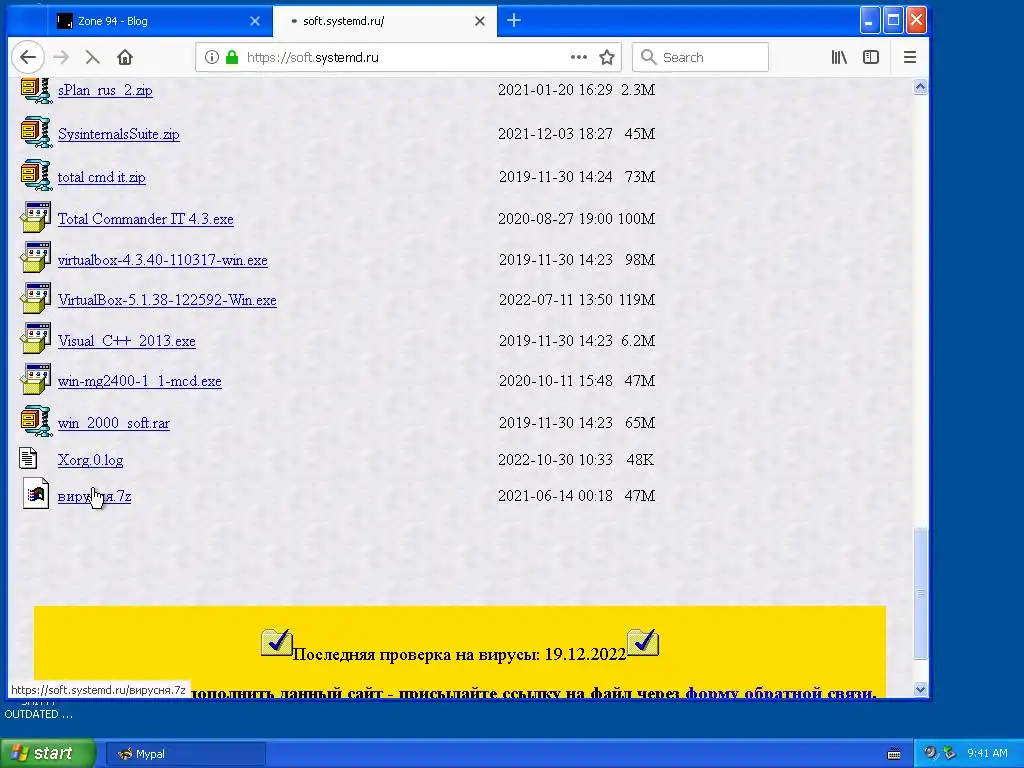Image resolution: width=1024 pixels, height=768 pixels.
Task: Click the вирусня.7z link
Action: click(x=95, y=496)
